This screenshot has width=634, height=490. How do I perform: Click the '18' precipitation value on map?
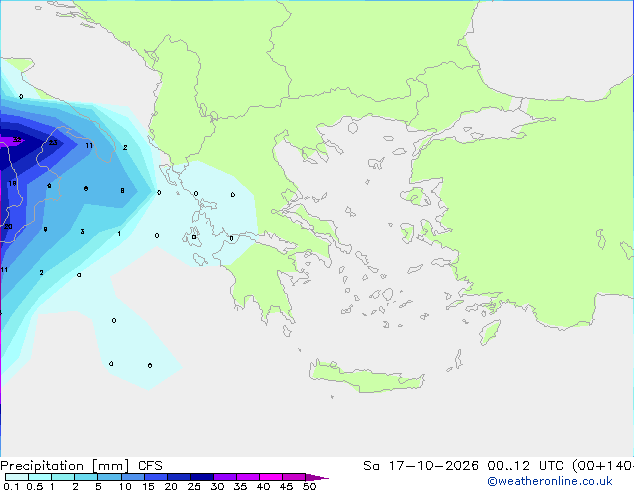click(13, 184)
